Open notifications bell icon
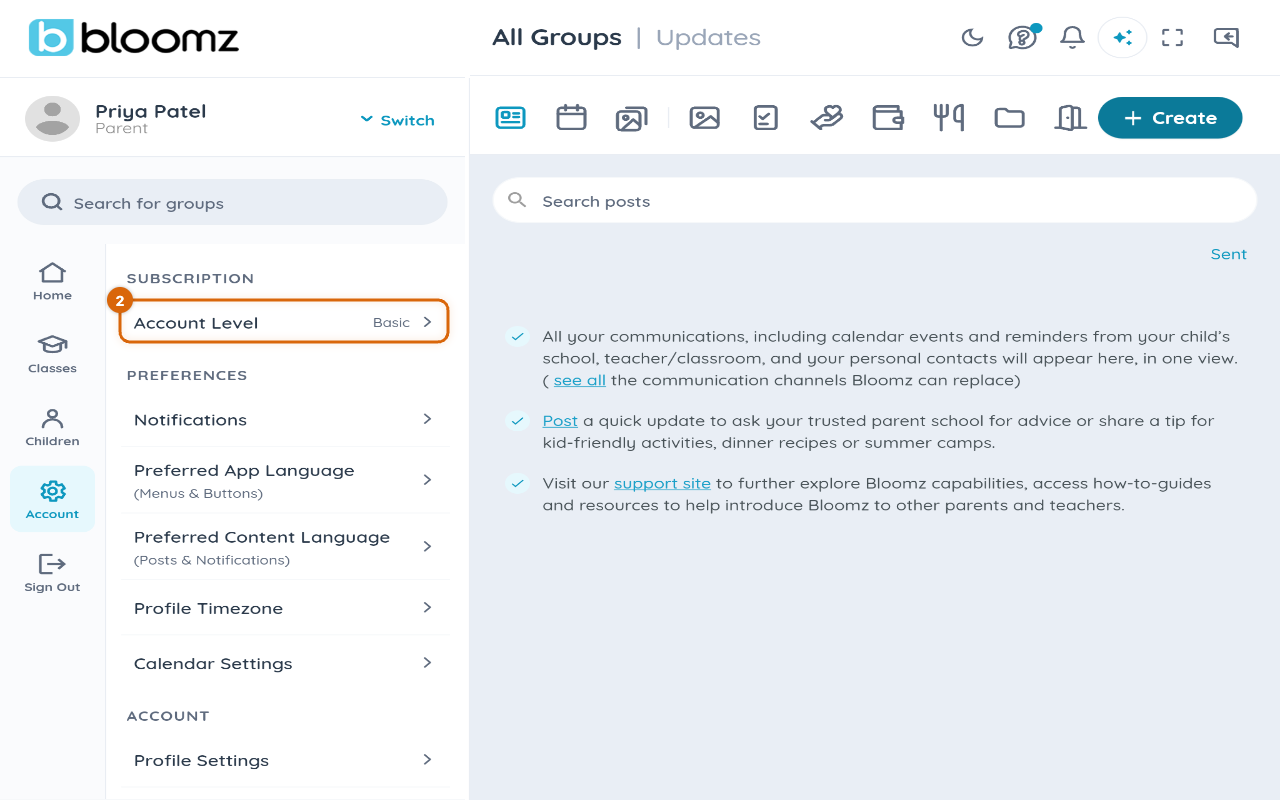The image size is (1280, 800). (x=1072, y=38)
